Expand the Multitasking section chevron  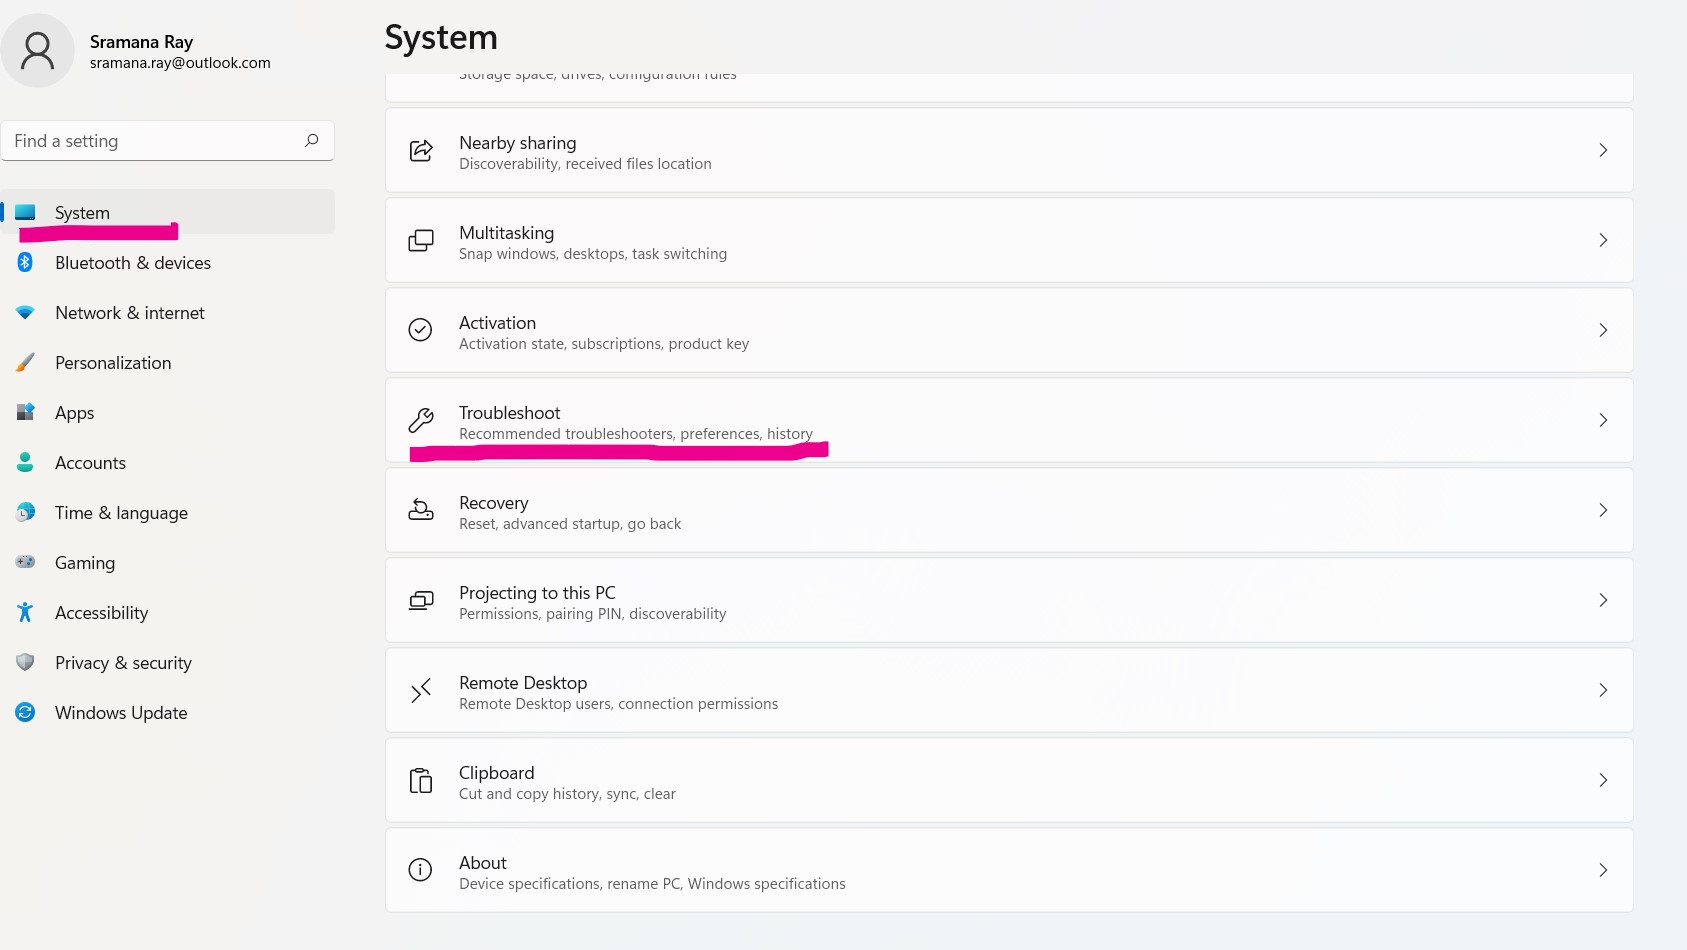click(x=1603, y=240)
